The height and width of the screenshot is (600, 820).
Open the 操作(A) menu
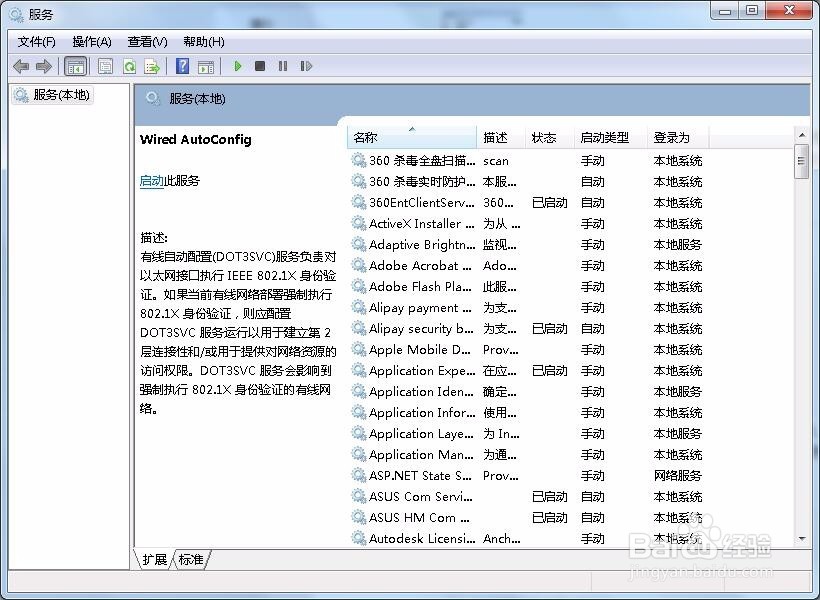pyautogui.click(x=92, y=42)
